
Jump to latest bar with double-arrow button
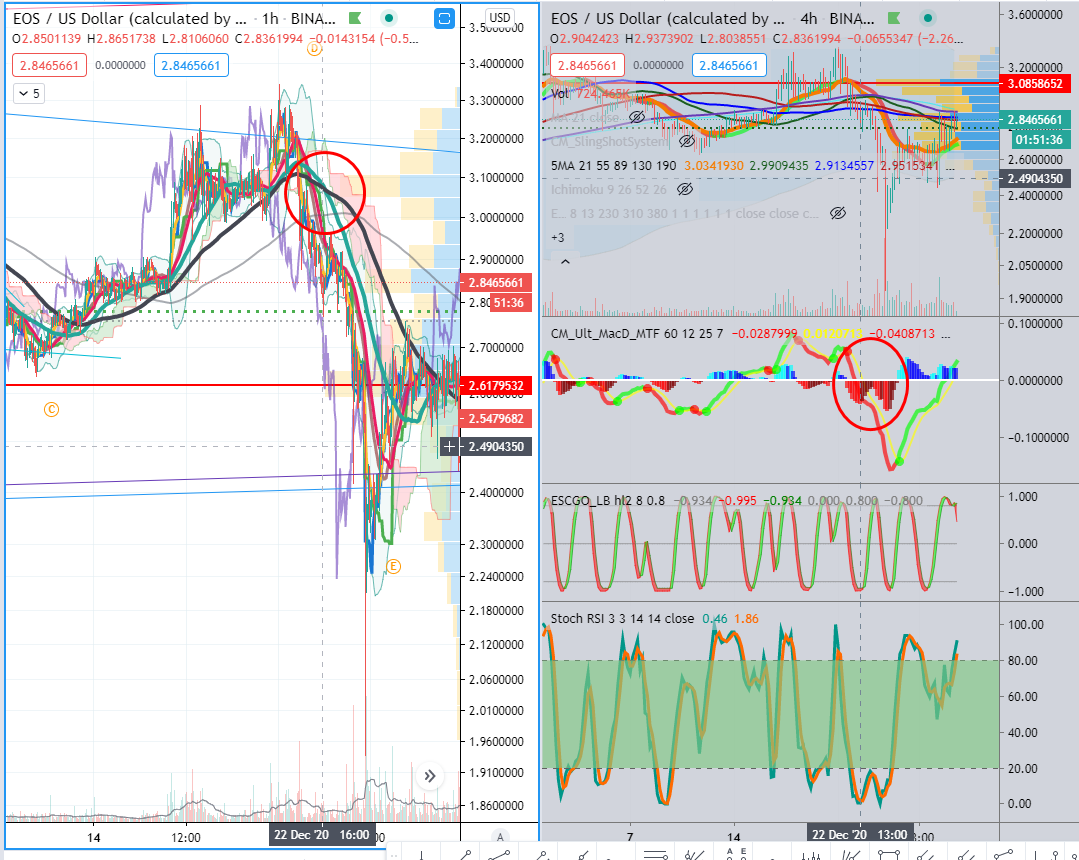[x=430, y=776]
